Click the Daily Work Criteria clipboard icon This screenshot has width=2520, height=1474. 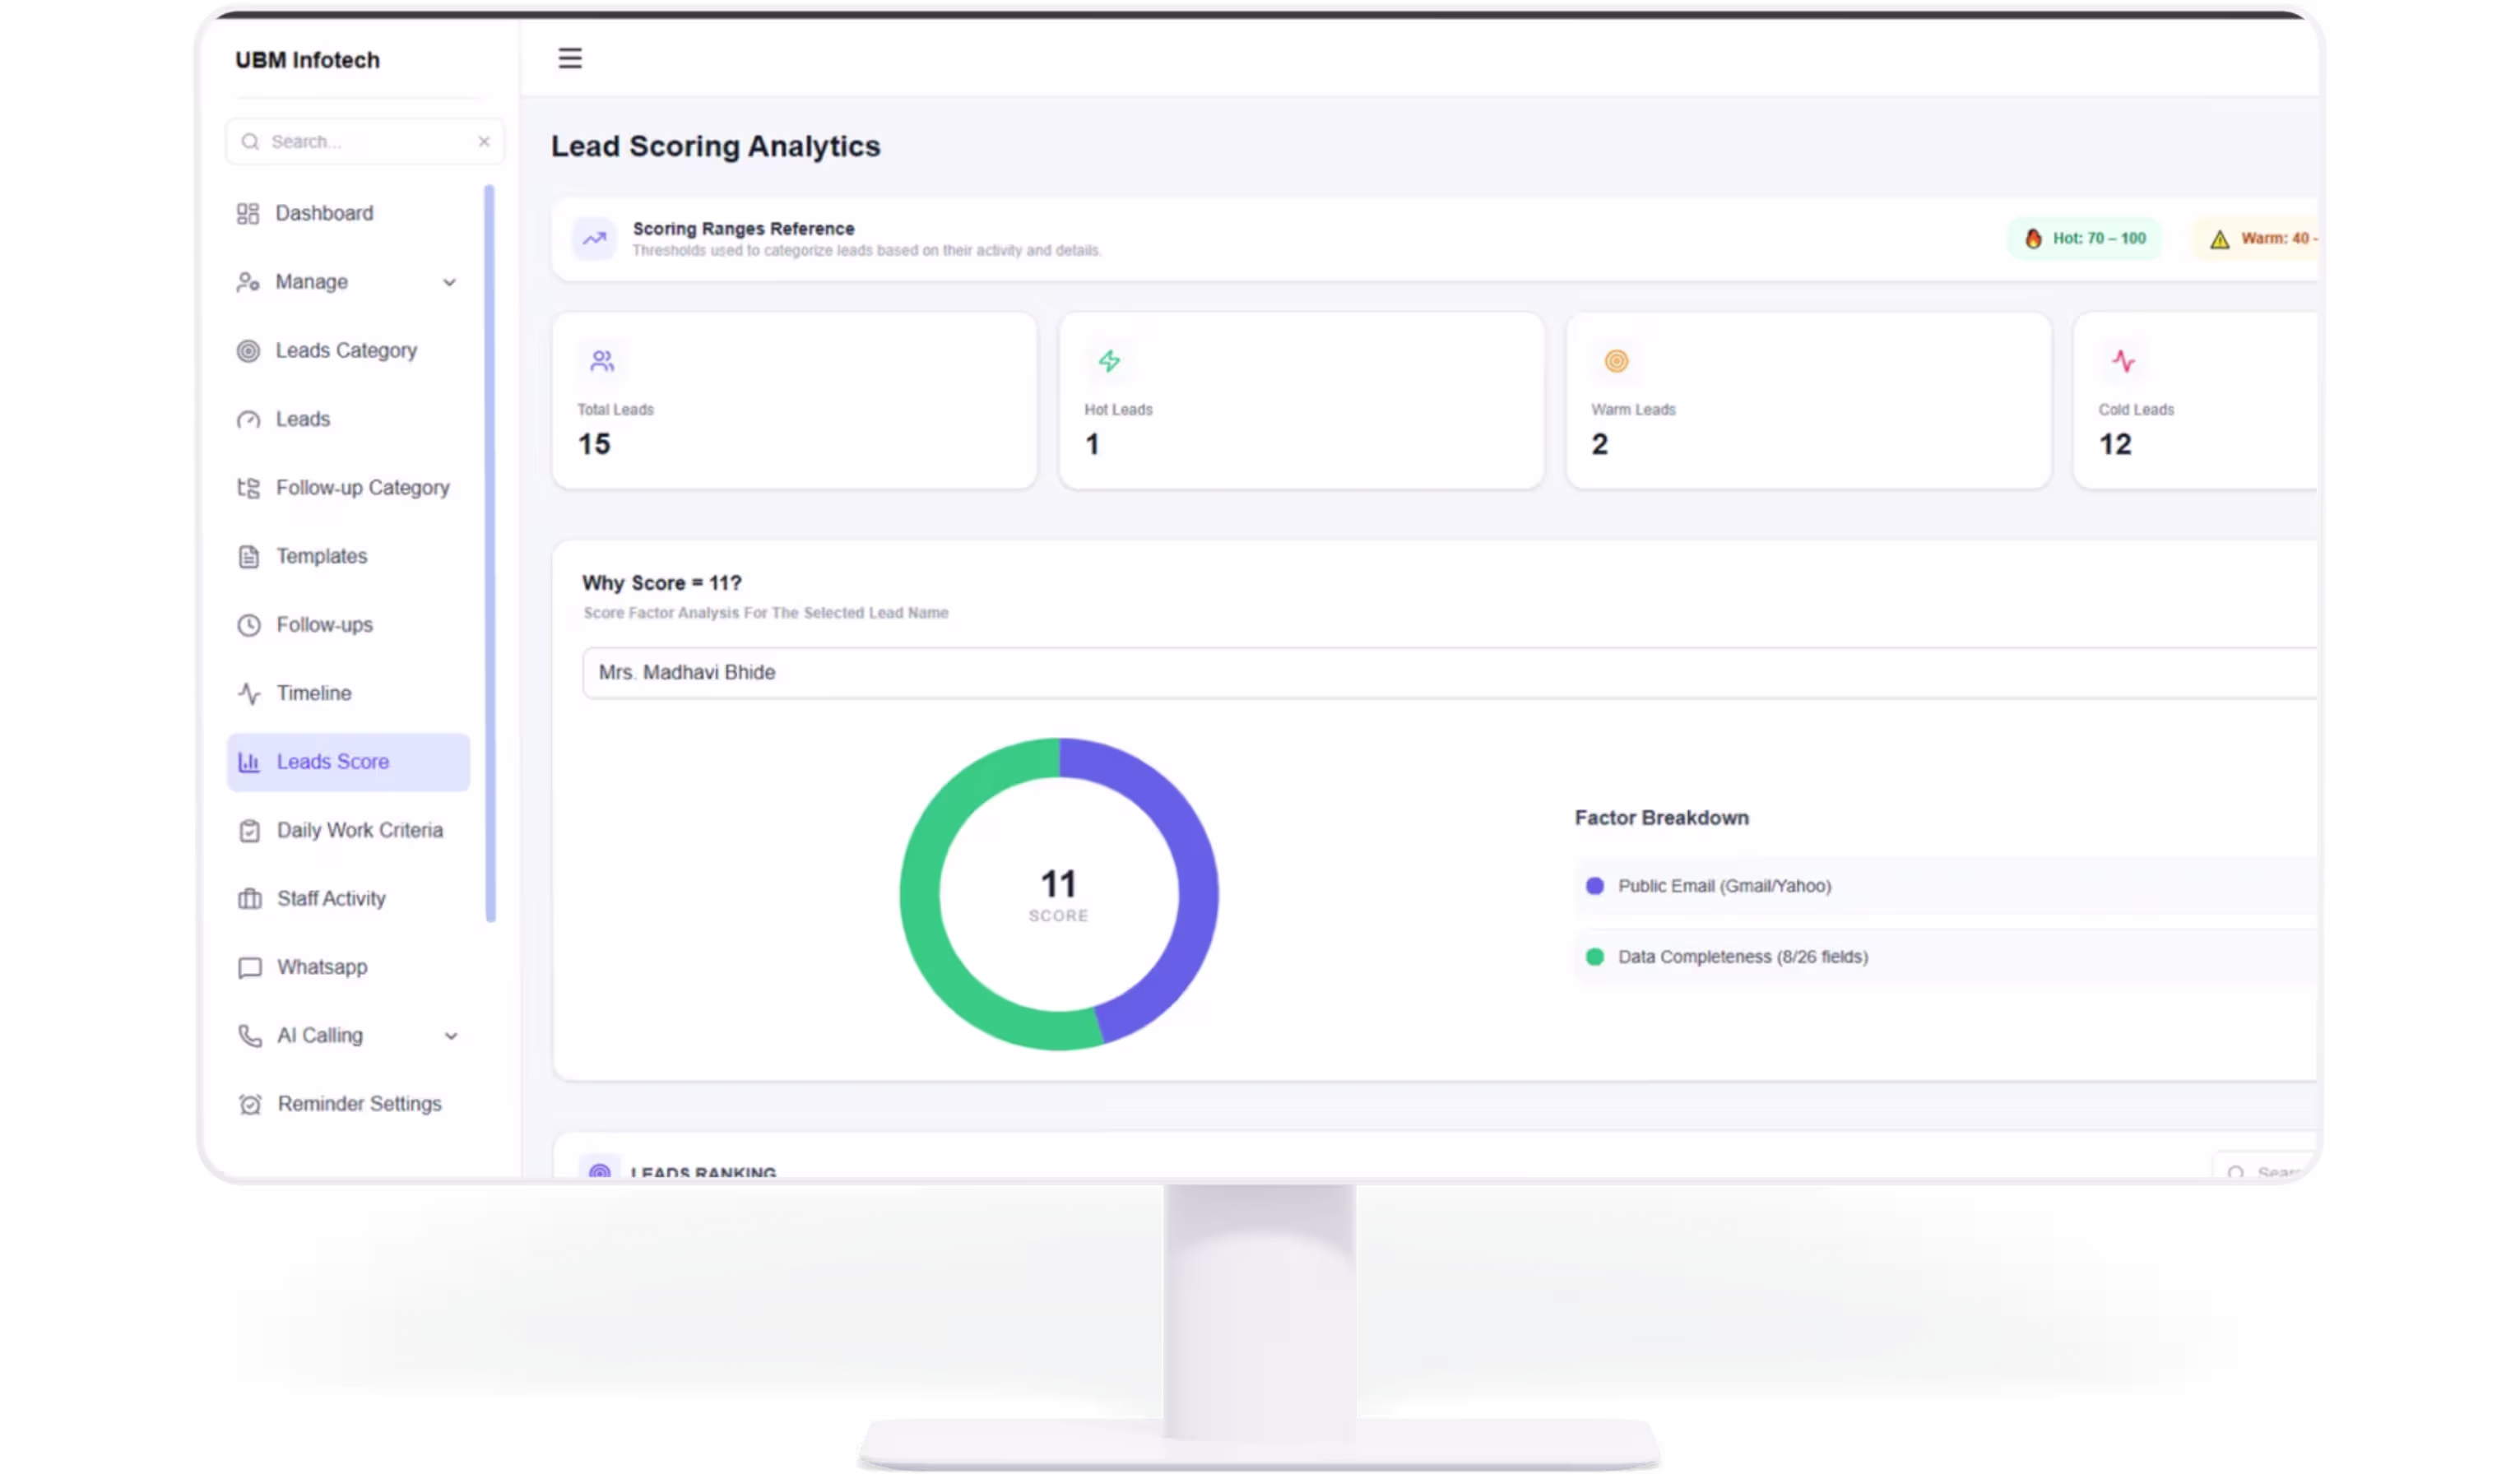click(x=250, y=830)
